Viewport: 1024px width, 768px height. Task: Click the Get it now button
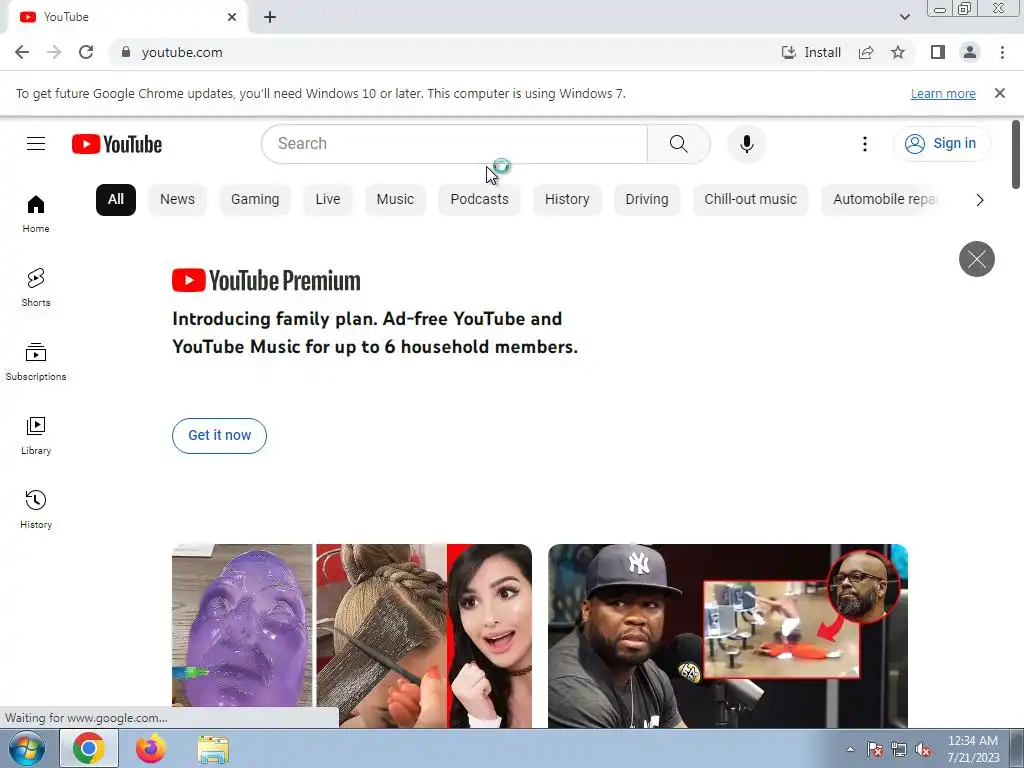[219, 436]
